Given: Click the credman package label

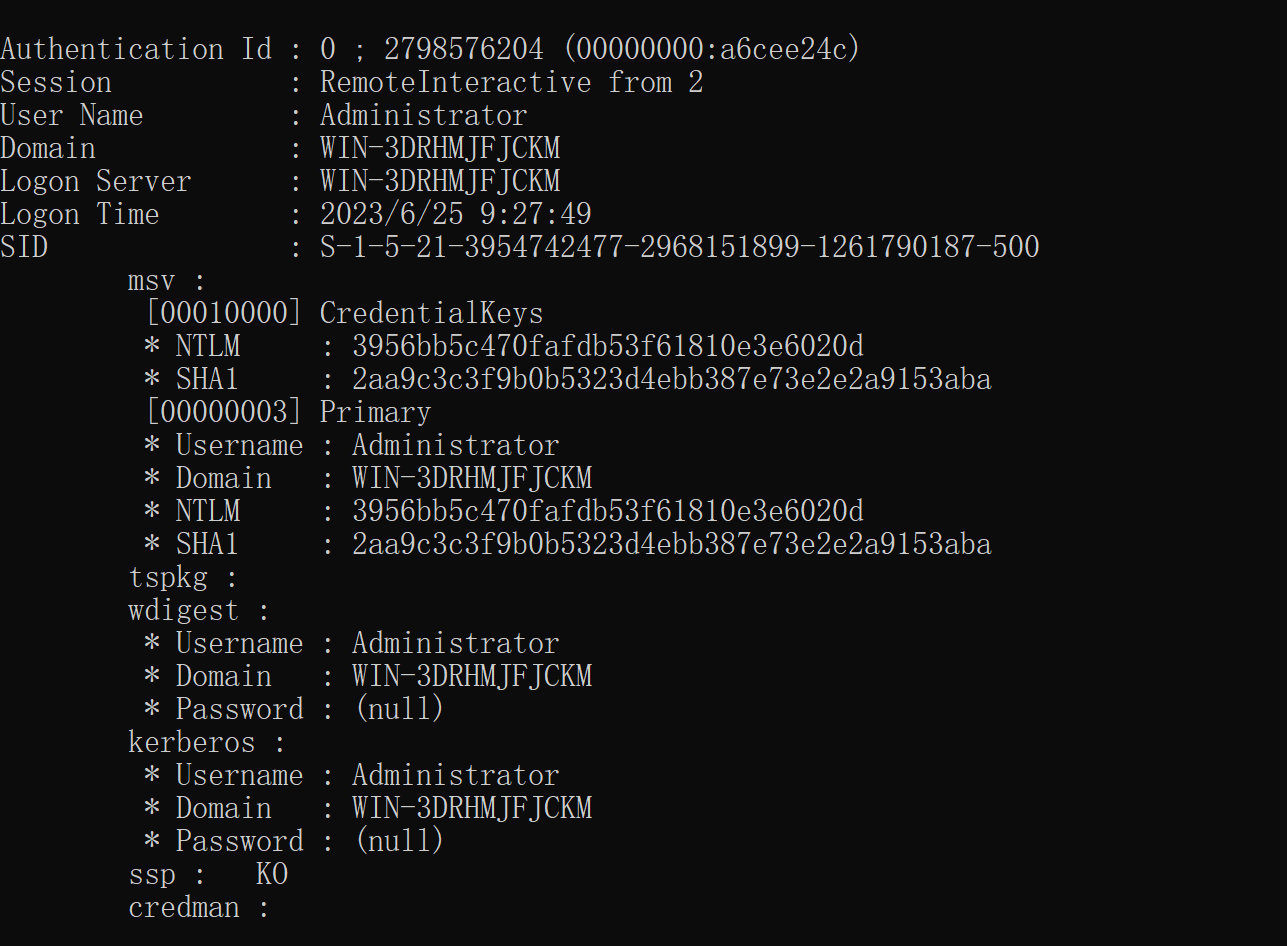Looking at the screenshot, I should [x=184, y=907].
